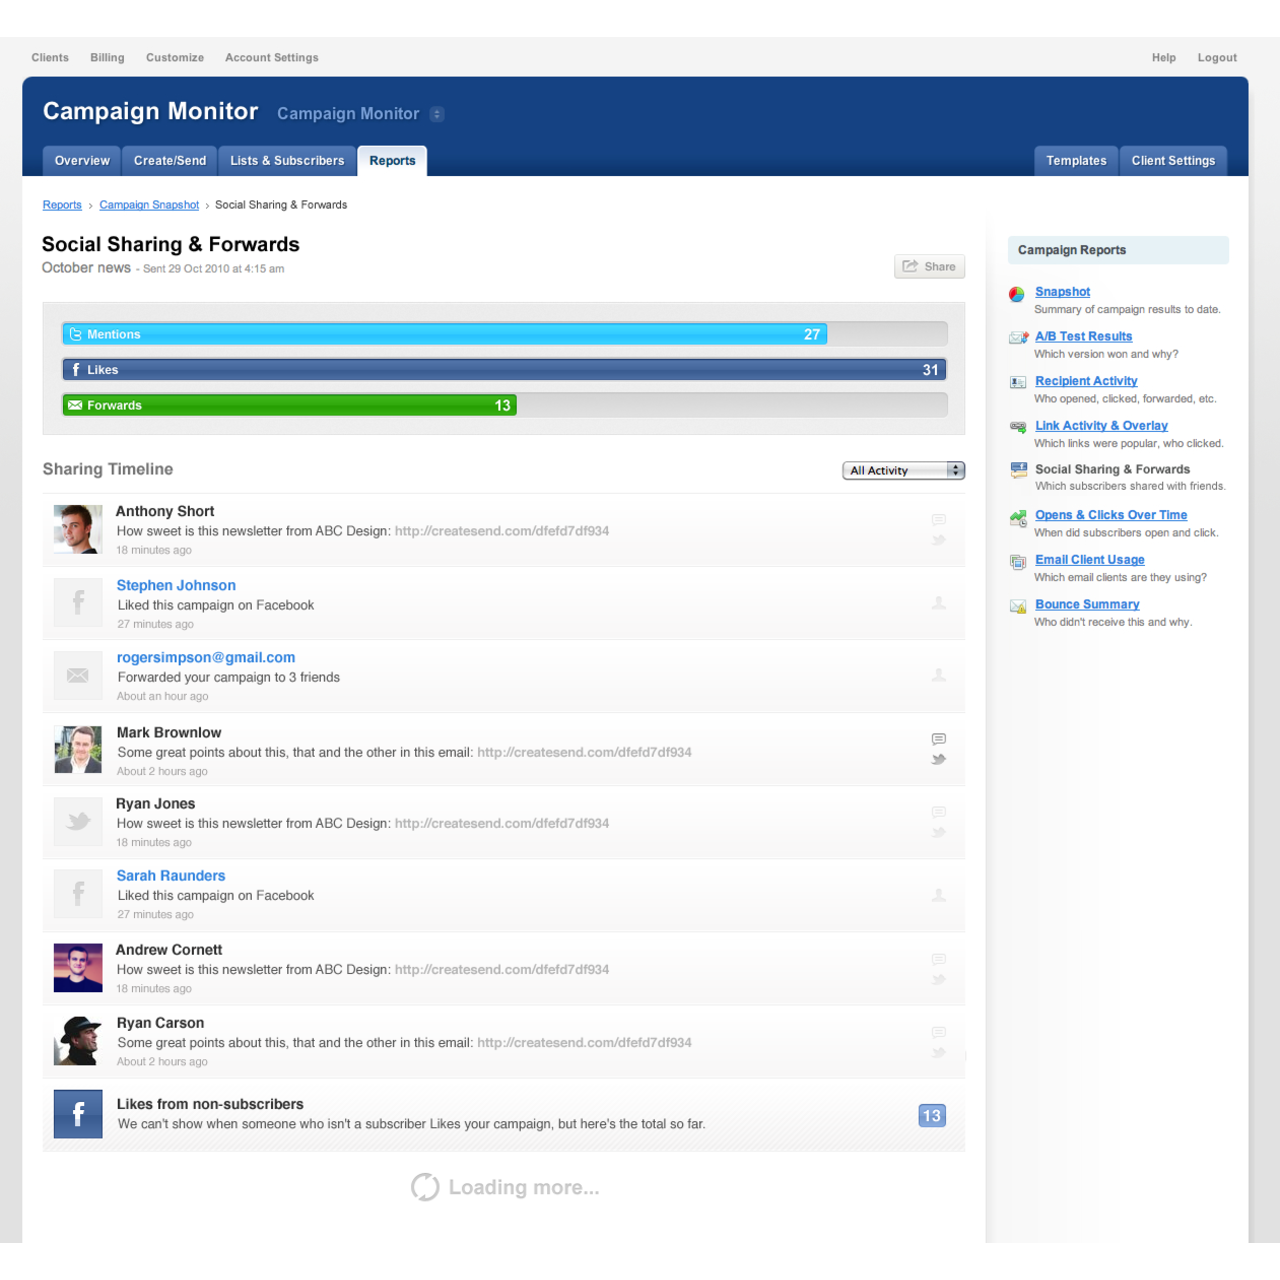Image resolution: width=1280 pixels, height=1280 pixels.
Task: Open the Snapshot report pie chart icon
Action: [1016, 294]
